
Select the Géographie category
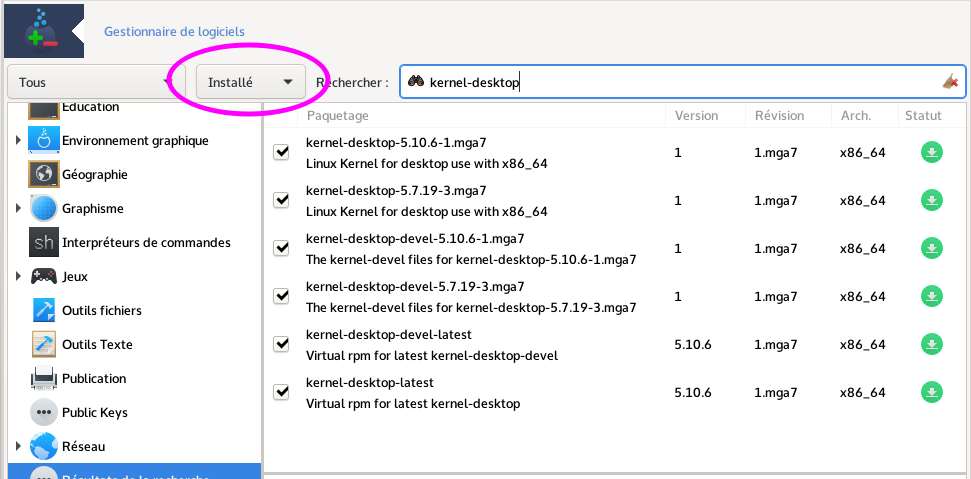95,175
